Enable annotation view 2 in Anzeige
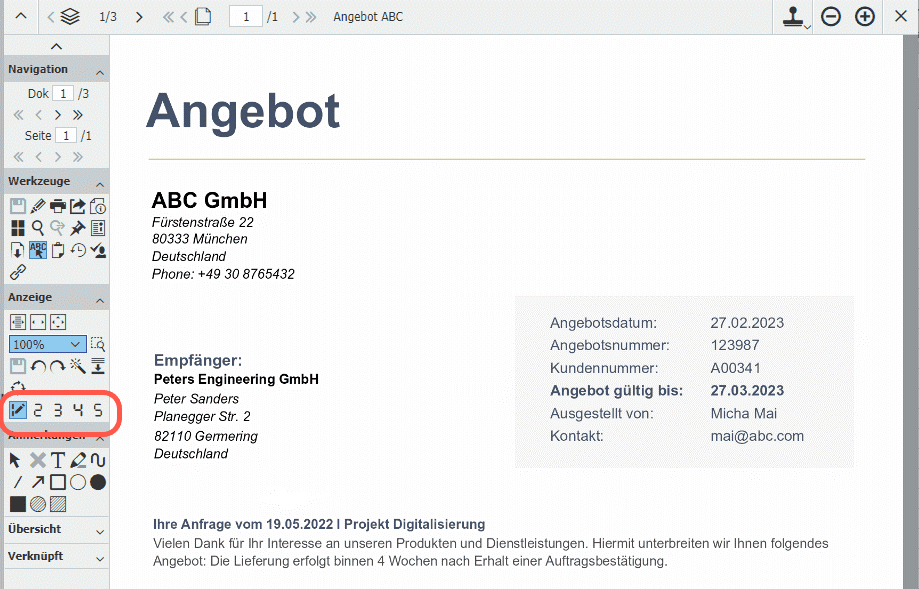The width and height of the screenshot is (919, 589). (x=38, y=409)
